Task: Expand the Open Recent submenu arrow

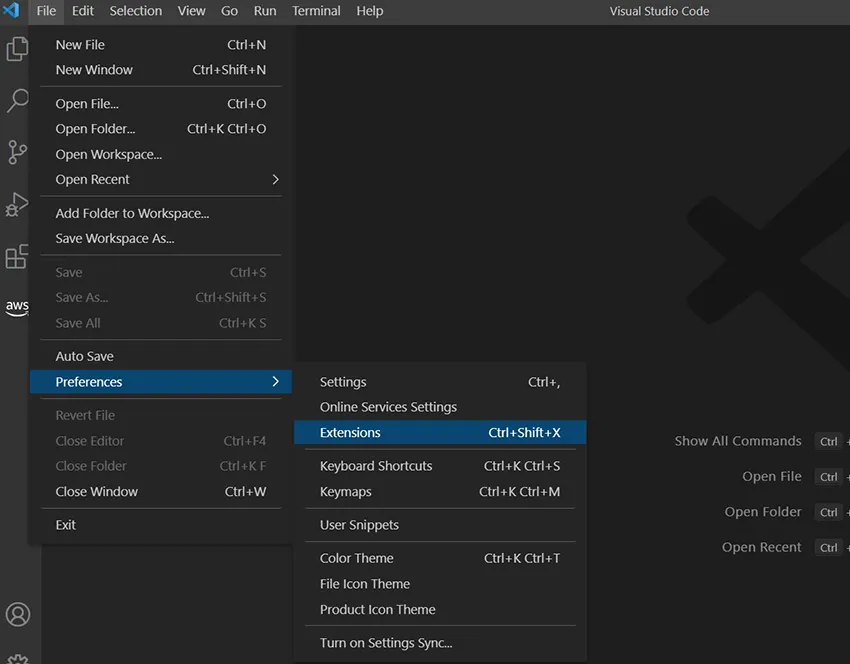Action: point(275,179)
